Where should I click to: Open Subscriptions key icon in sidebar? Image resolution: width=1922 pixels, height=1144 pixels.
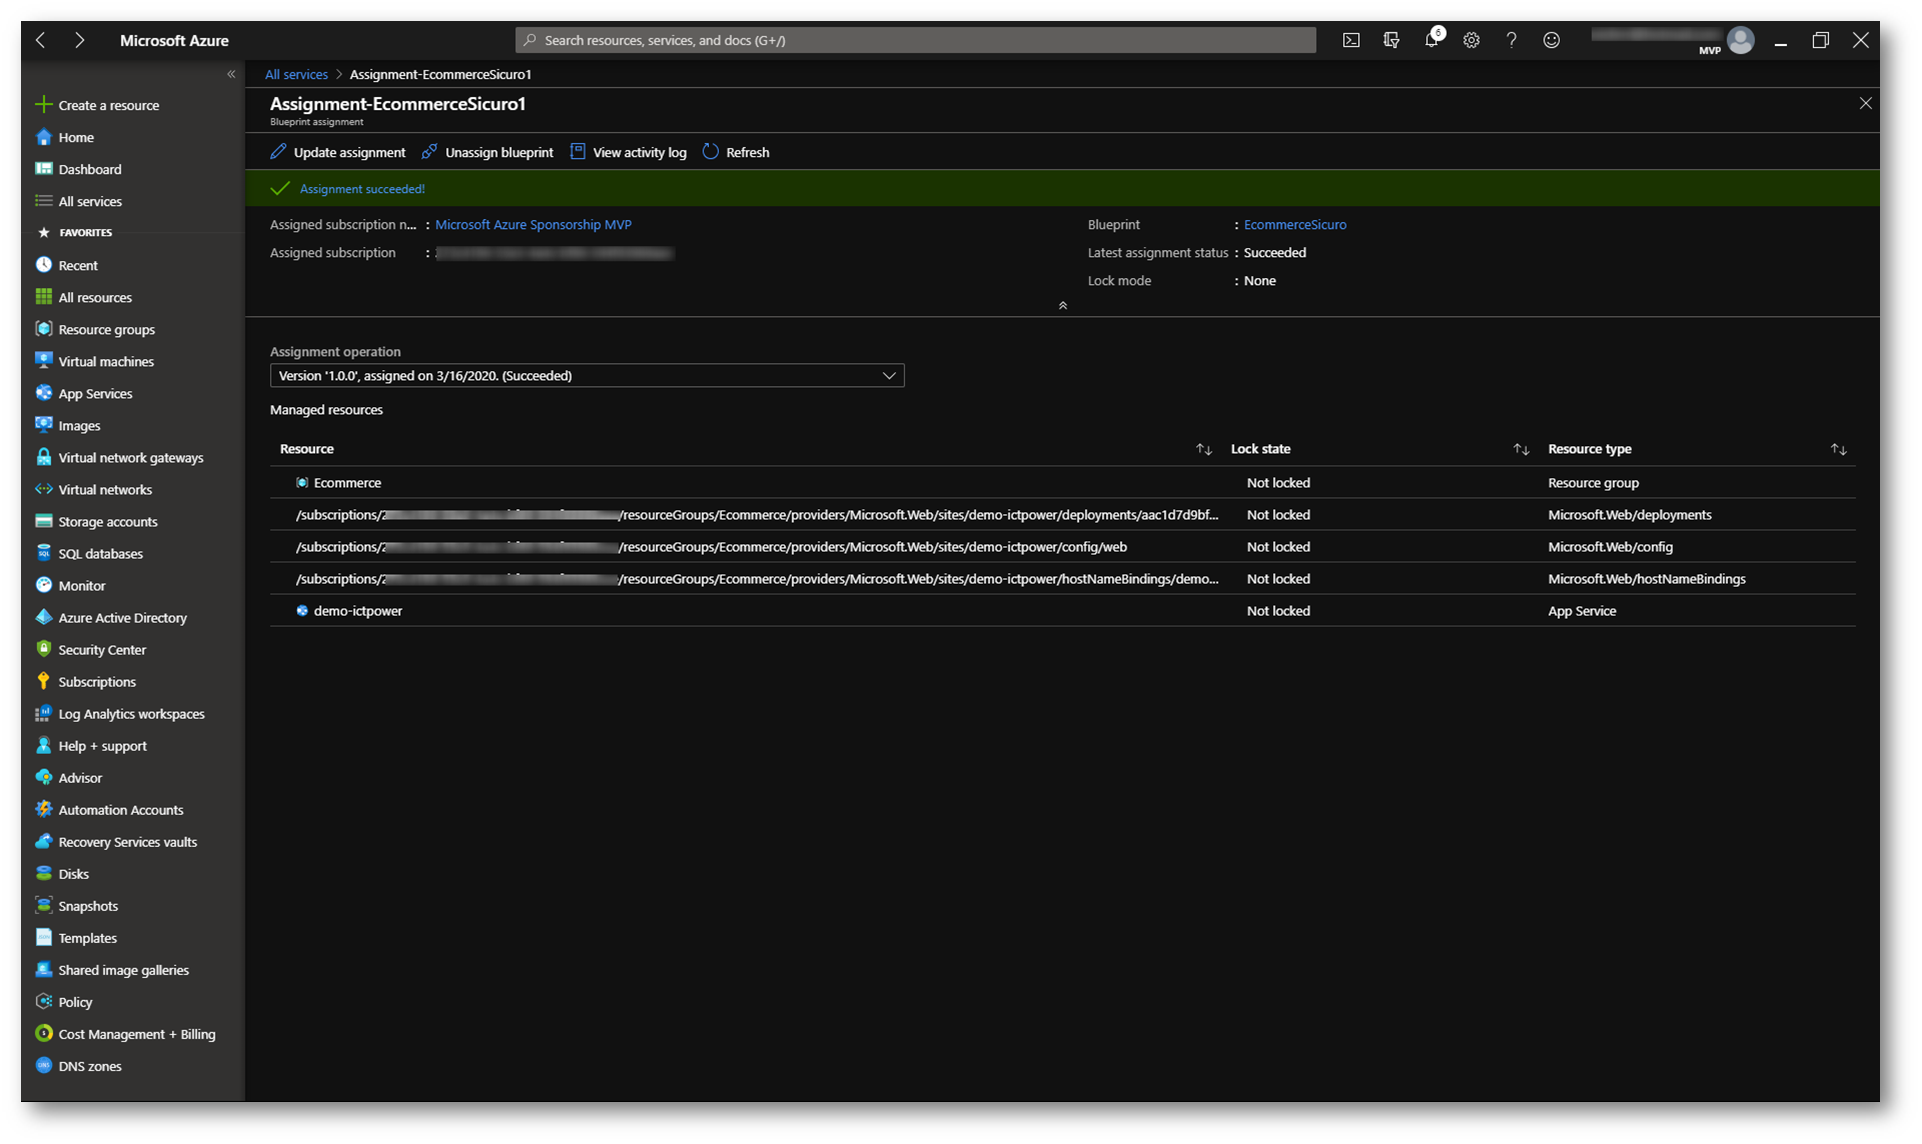pyautogui.click(x=44, y=681)
